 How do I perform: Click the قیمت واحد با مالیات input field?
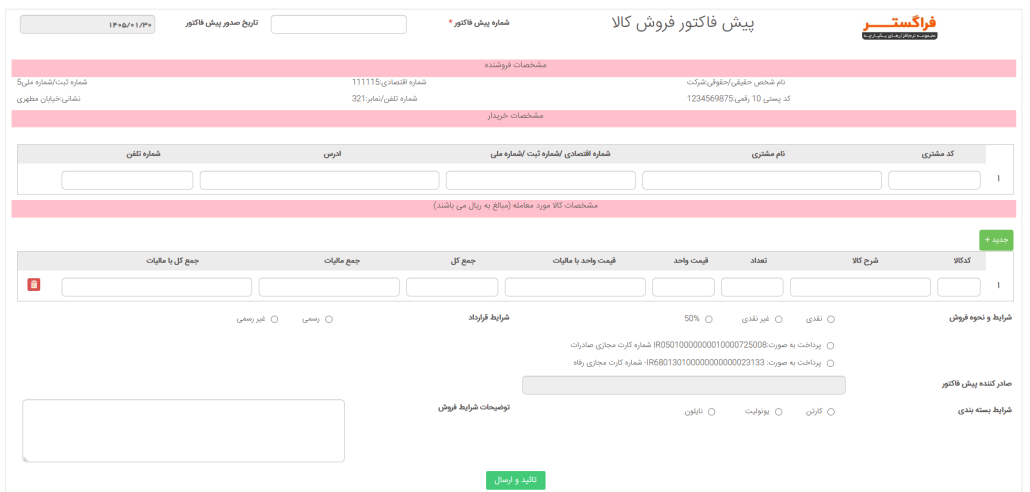[575, 287]
